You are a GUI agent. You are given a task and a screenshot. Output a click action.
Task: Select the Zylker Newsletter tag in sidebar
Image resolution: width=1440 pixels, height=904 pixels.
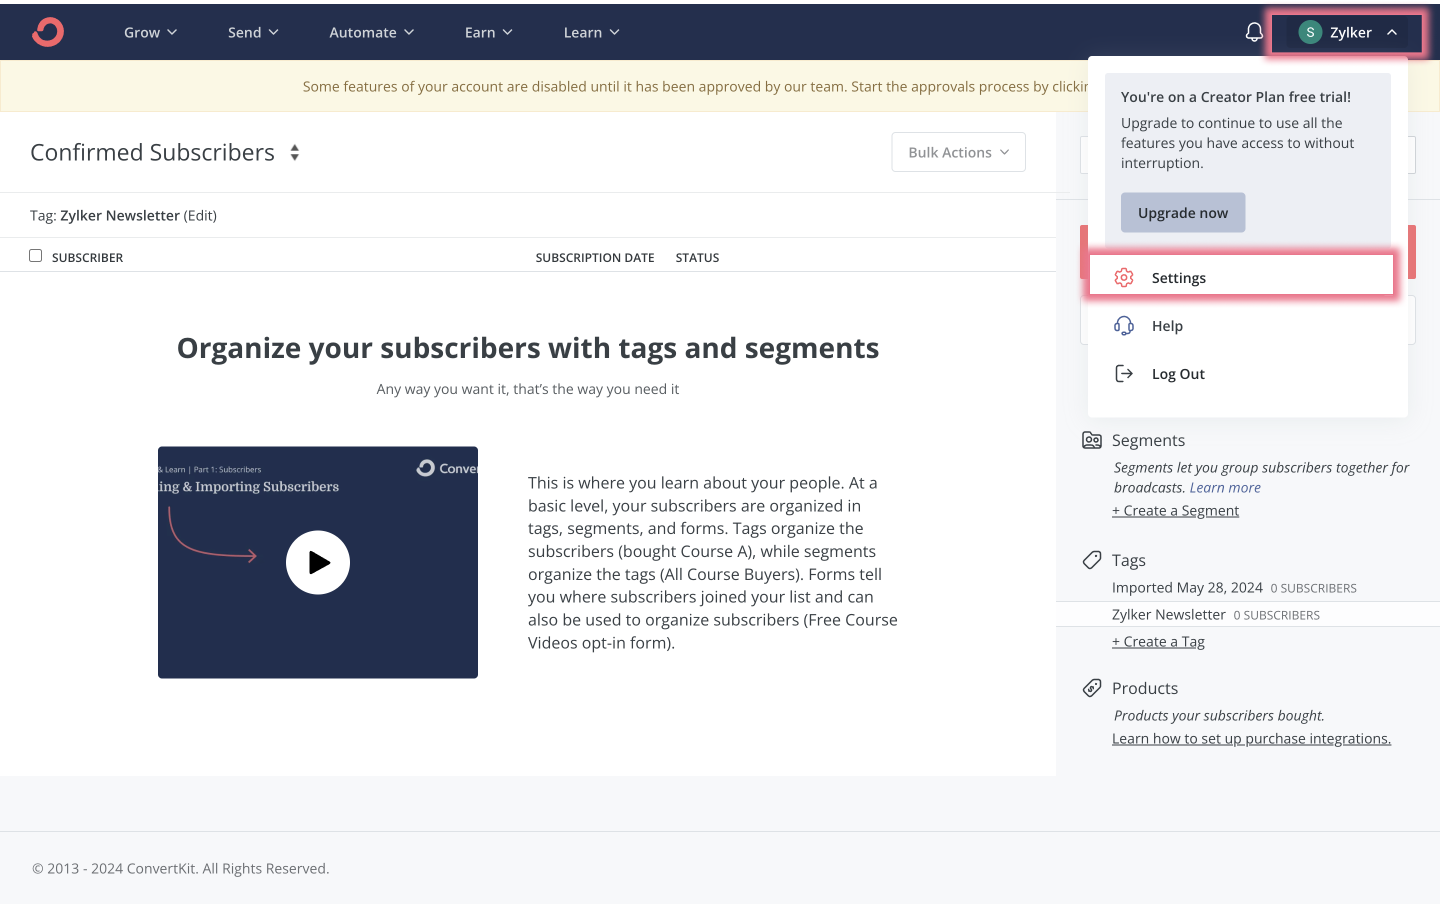point(1168,615)
